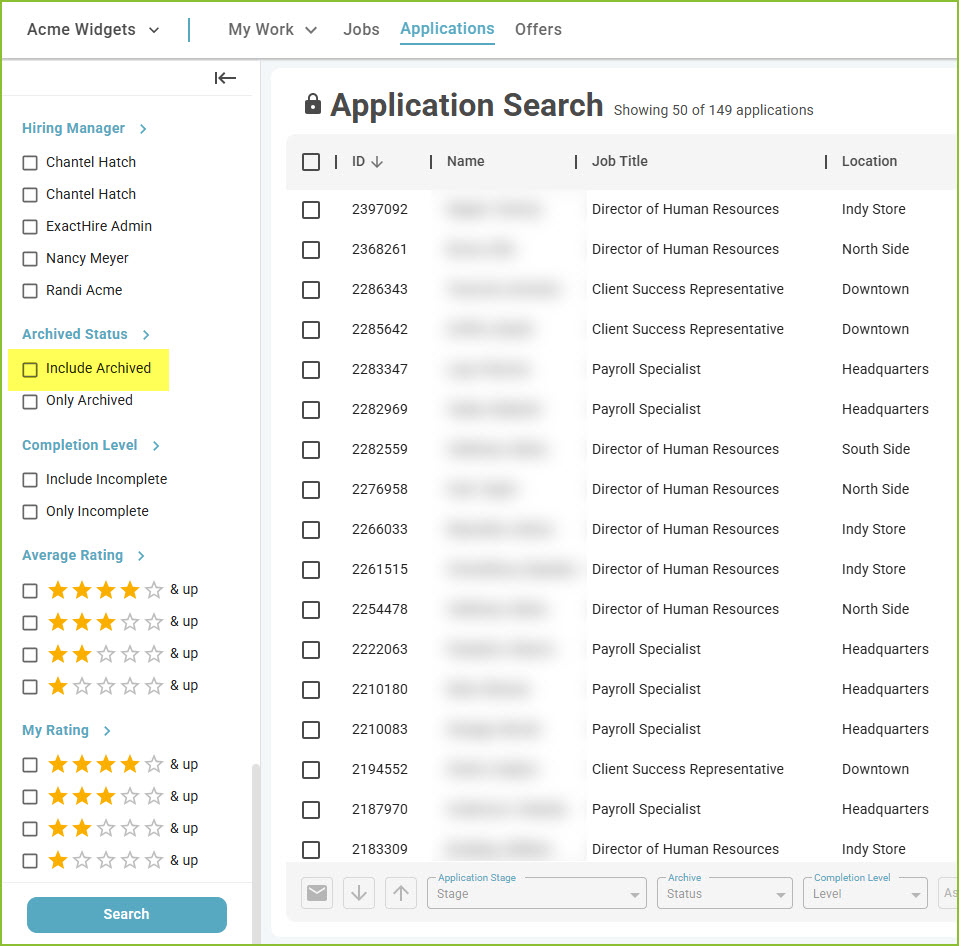
Task: Click the envelope email icon in bottom toolbar
Action: (x=317, y=893)
